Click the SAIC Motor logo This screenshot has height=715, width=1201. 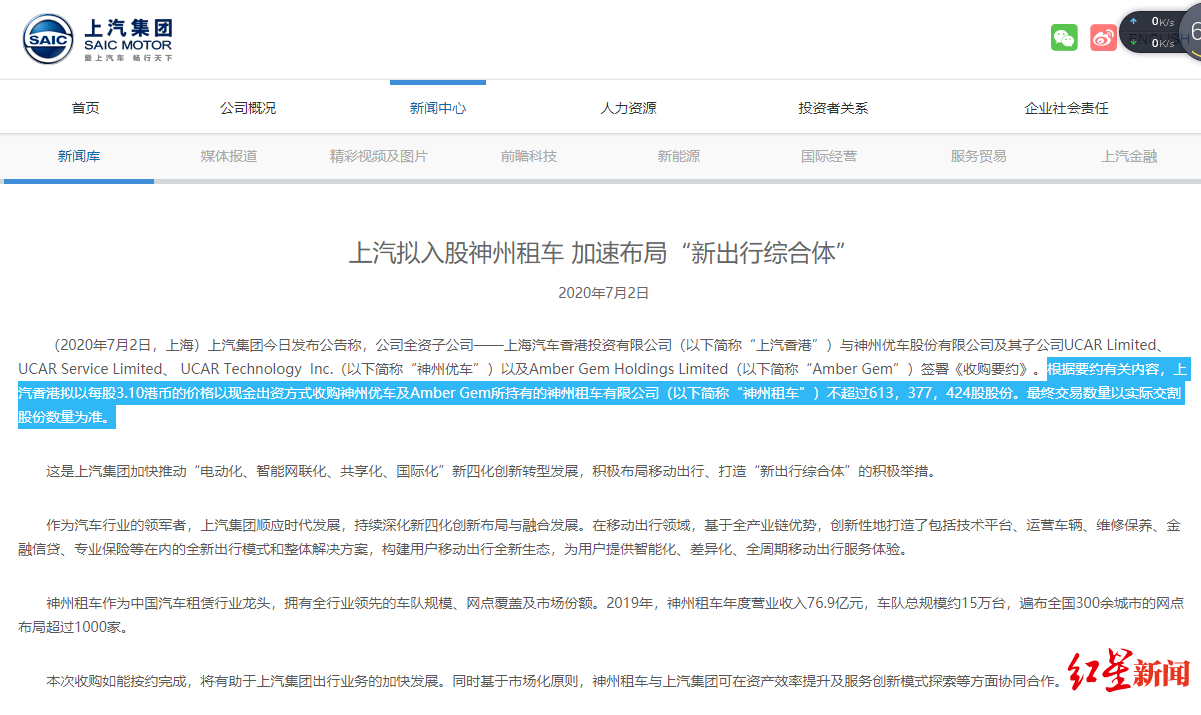(98, 39)
